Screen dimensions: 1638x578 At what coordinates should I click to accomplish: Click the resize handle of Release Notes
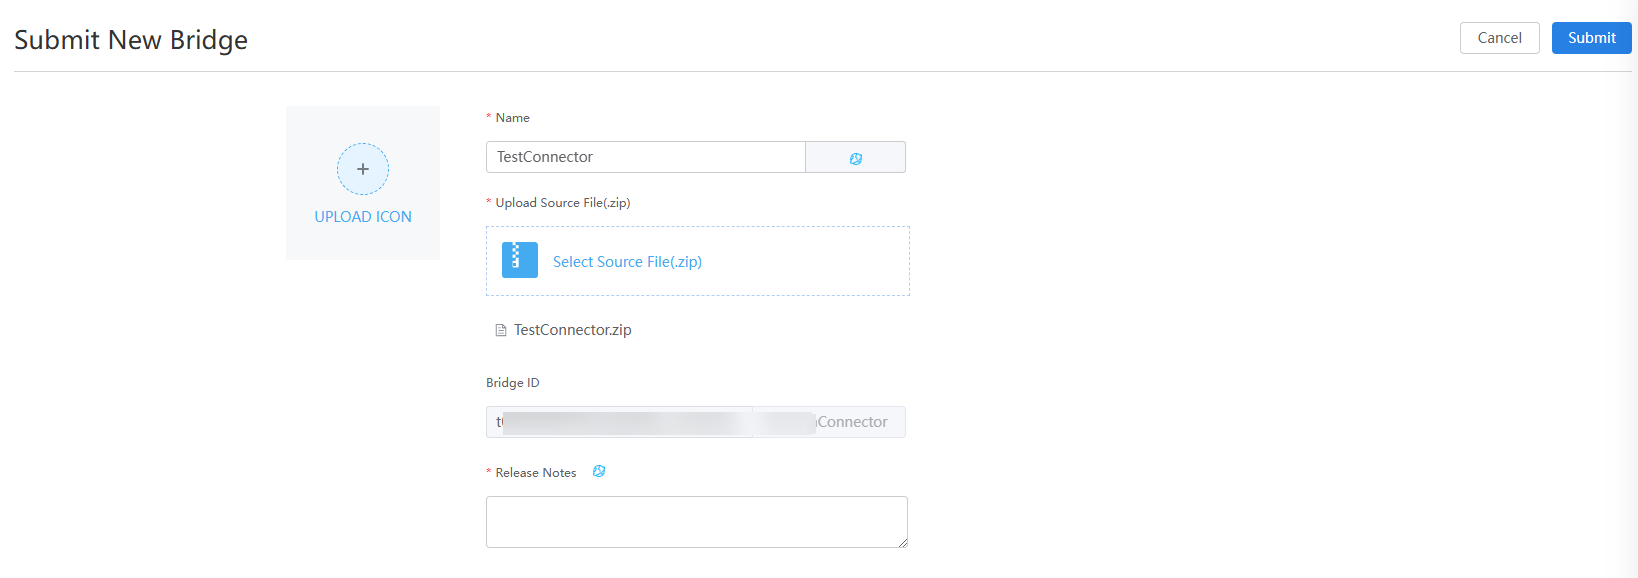point(902,542)
